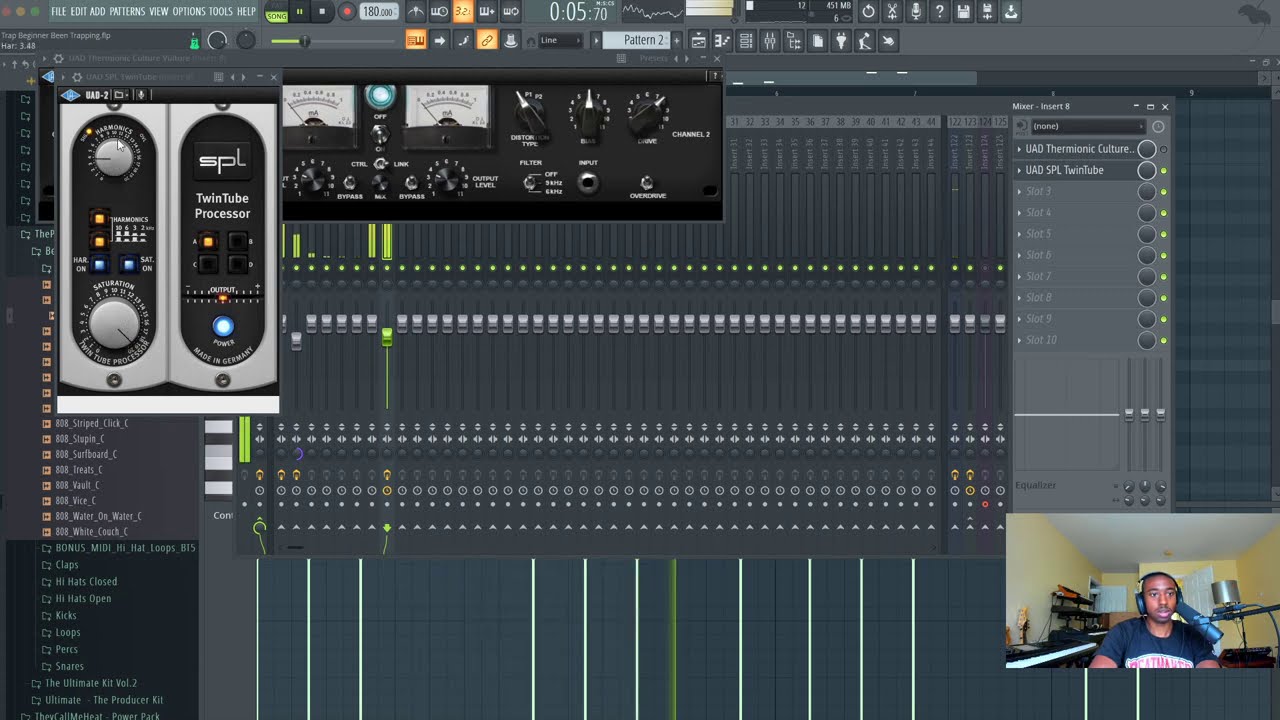
Task: Click the Saturation knob on TwinTube
Action: (113, 324)
